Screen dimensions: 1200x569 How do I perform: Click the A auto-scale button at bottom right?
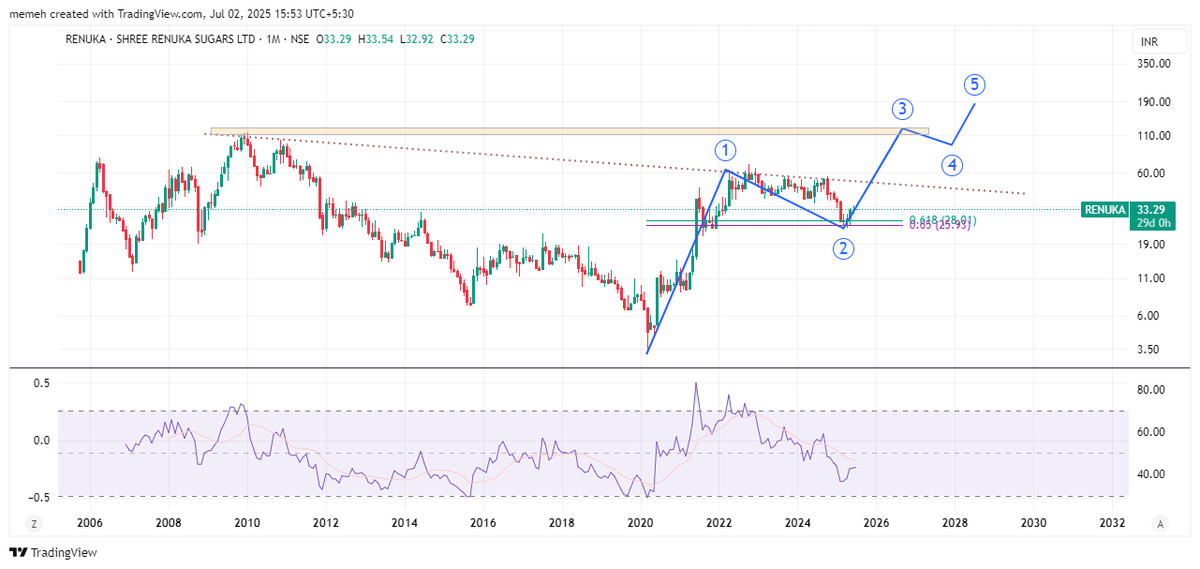coord(1160,523)
